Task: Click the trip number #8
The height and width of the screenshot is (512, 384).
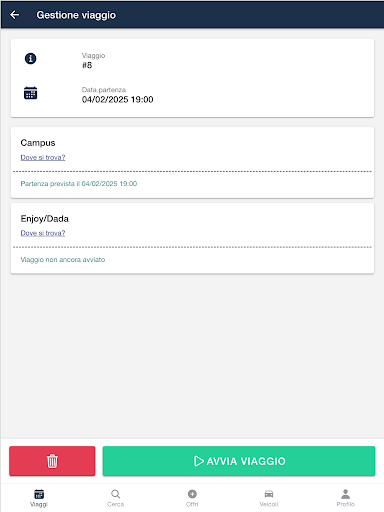Action: (x=87, y=65)
